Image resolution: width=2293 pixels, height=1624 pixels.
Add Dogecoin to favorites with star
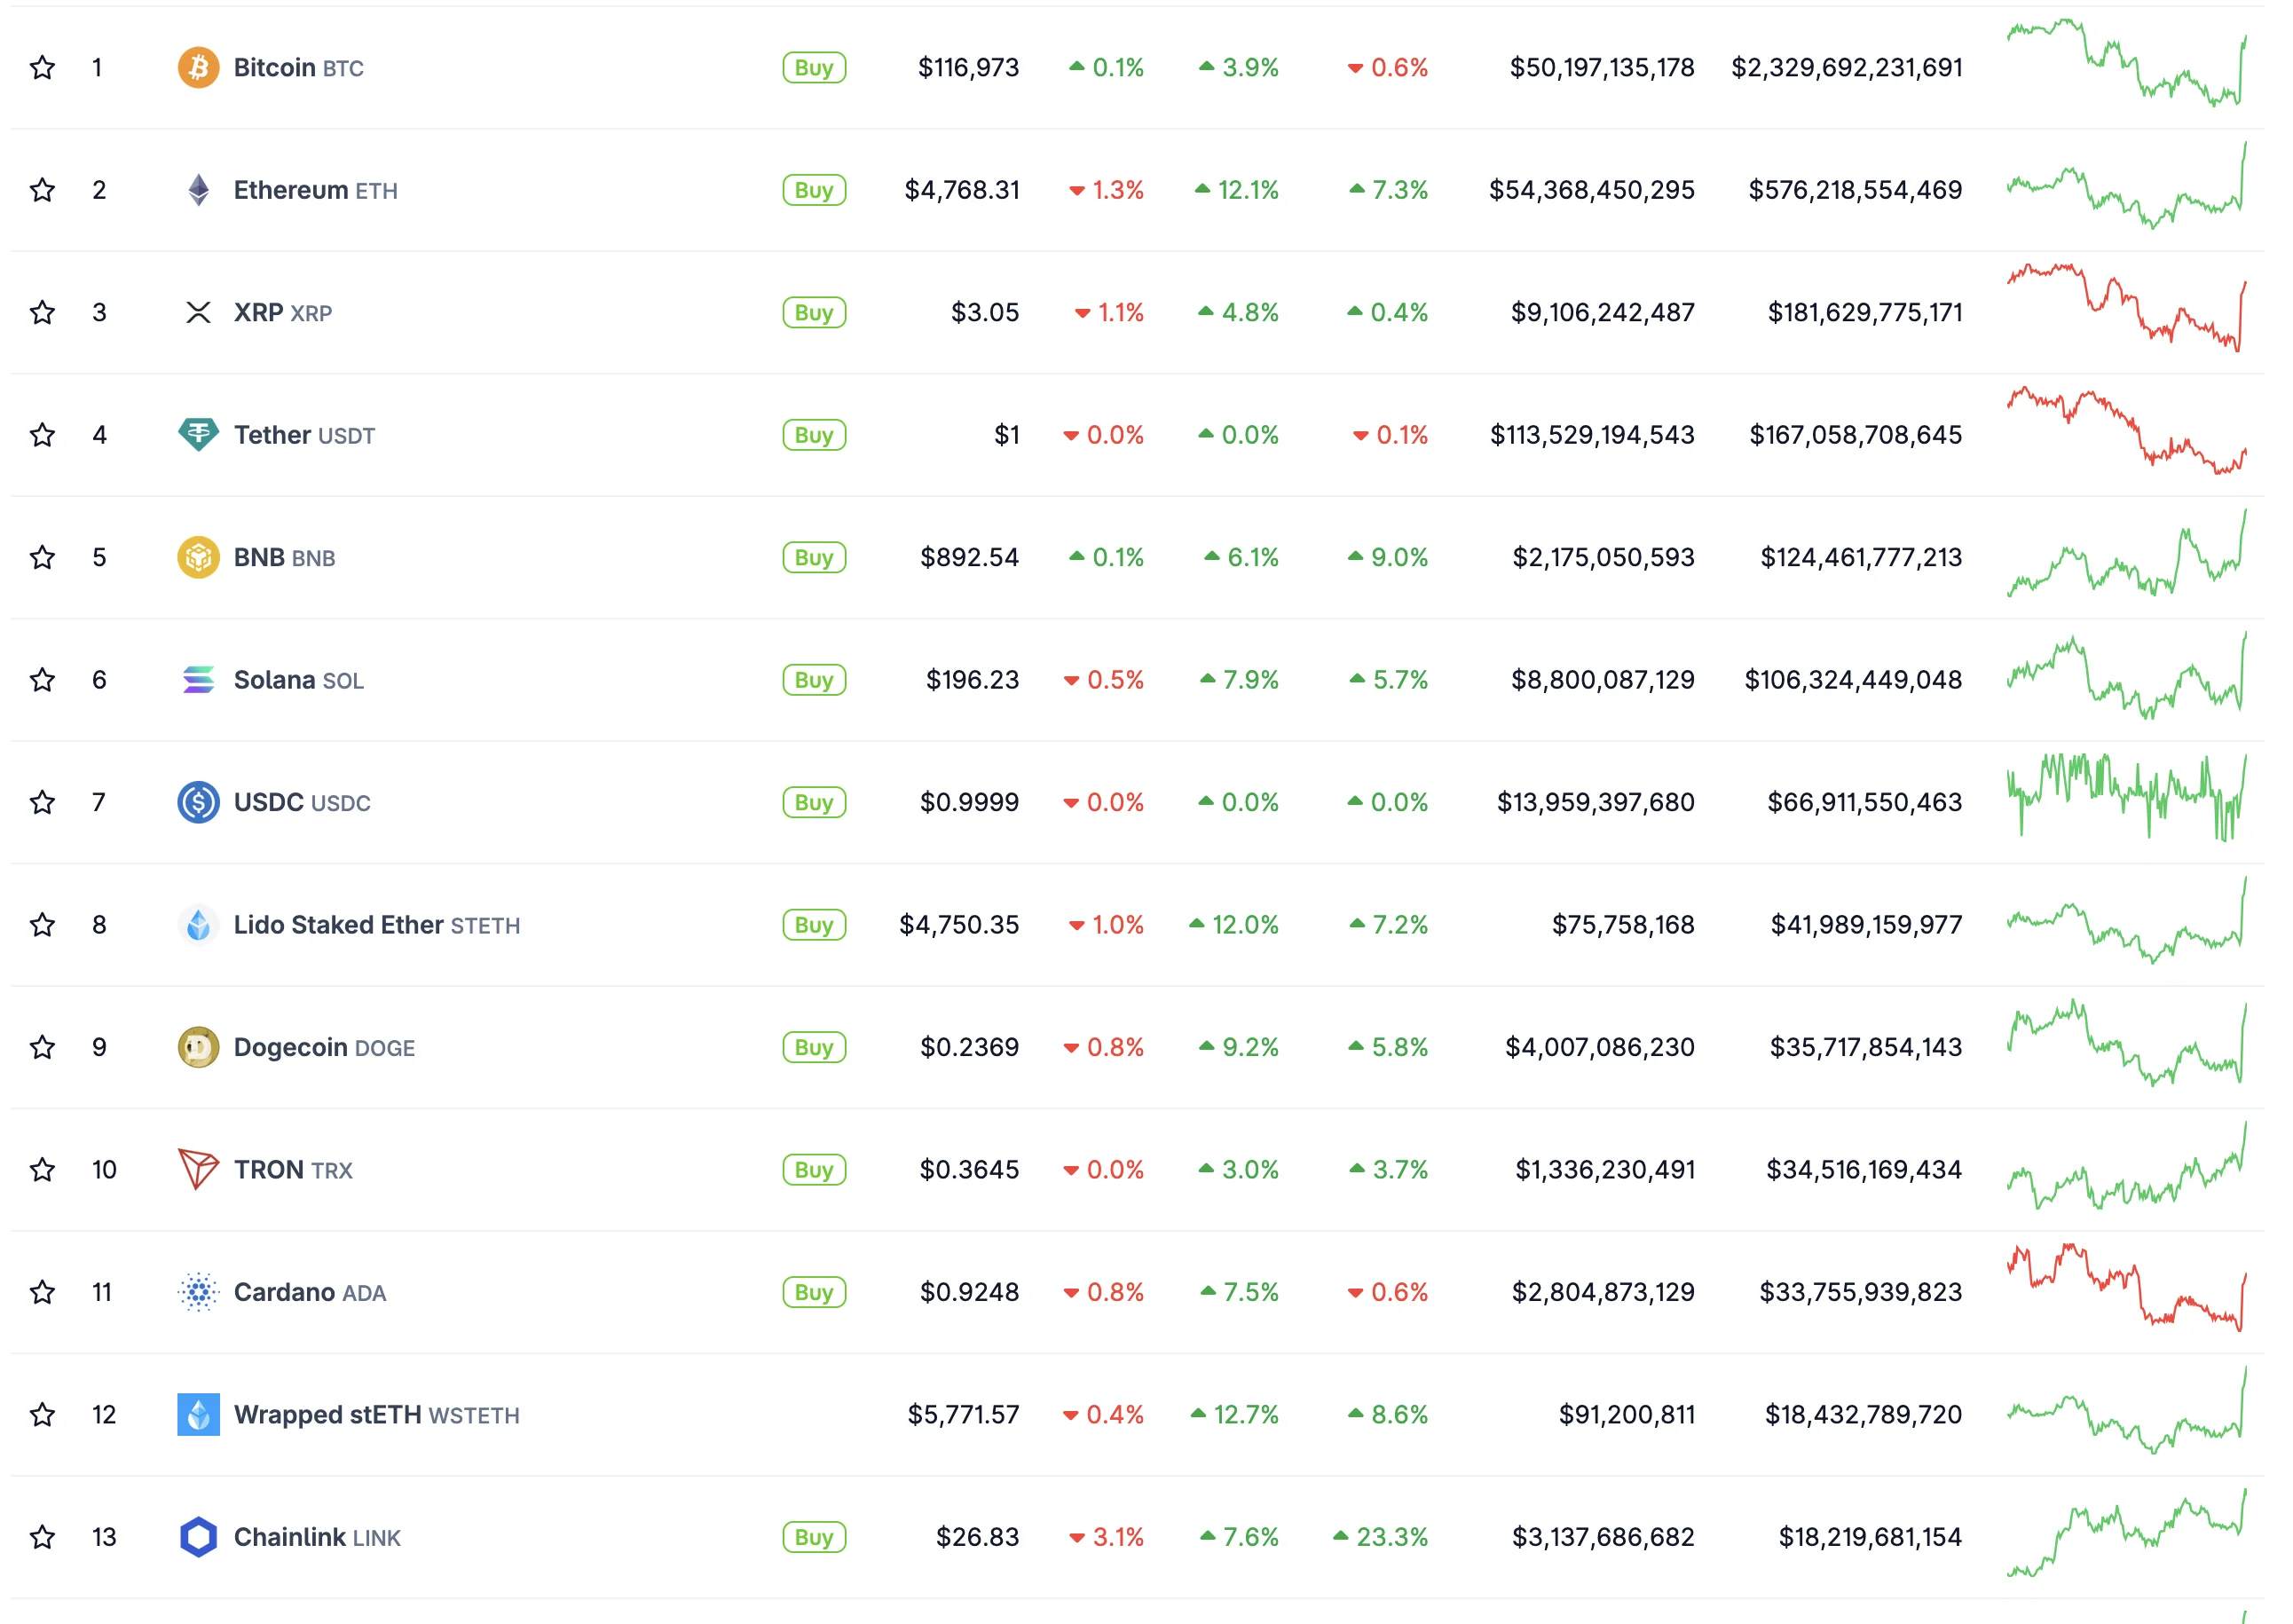coord(42,1048)
